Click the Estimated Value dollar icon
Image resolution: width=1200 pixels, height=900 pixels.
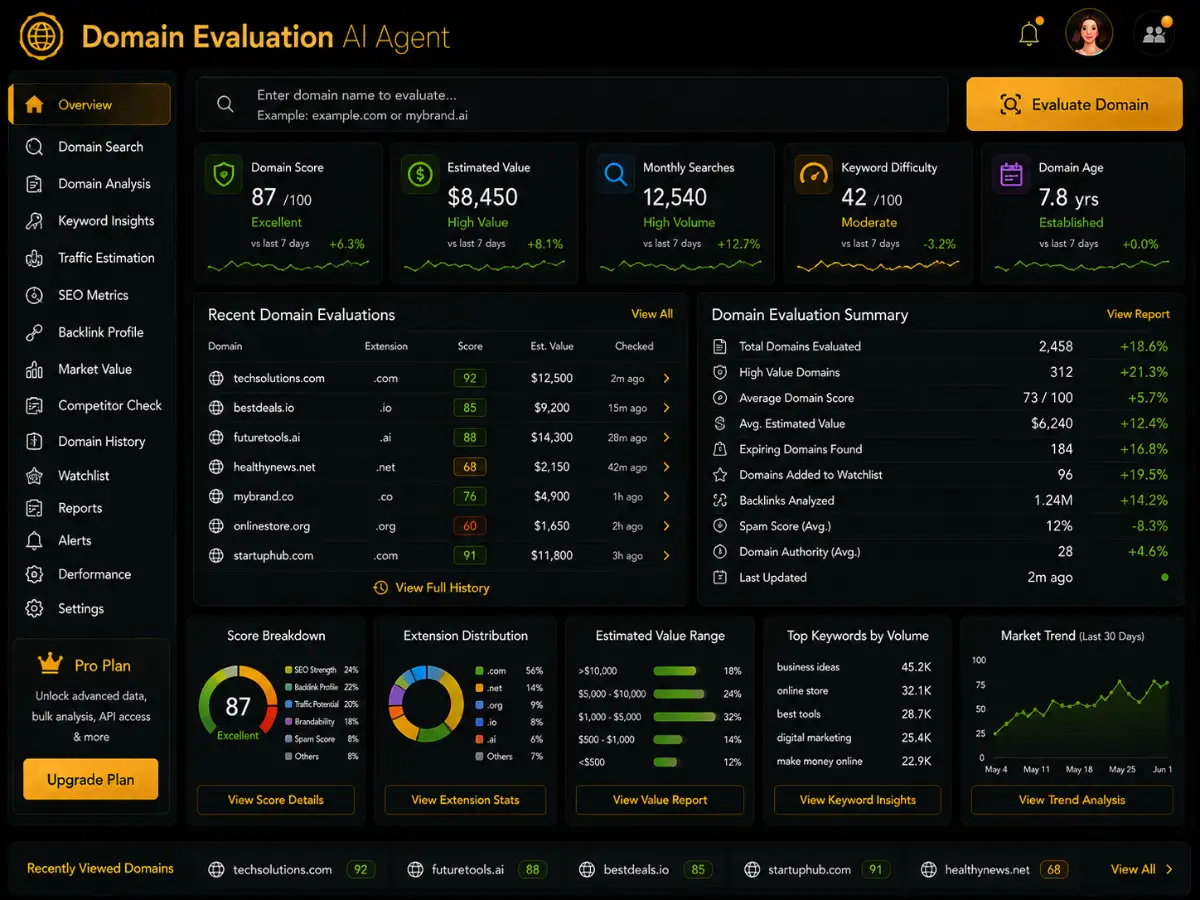coord(419,175)
